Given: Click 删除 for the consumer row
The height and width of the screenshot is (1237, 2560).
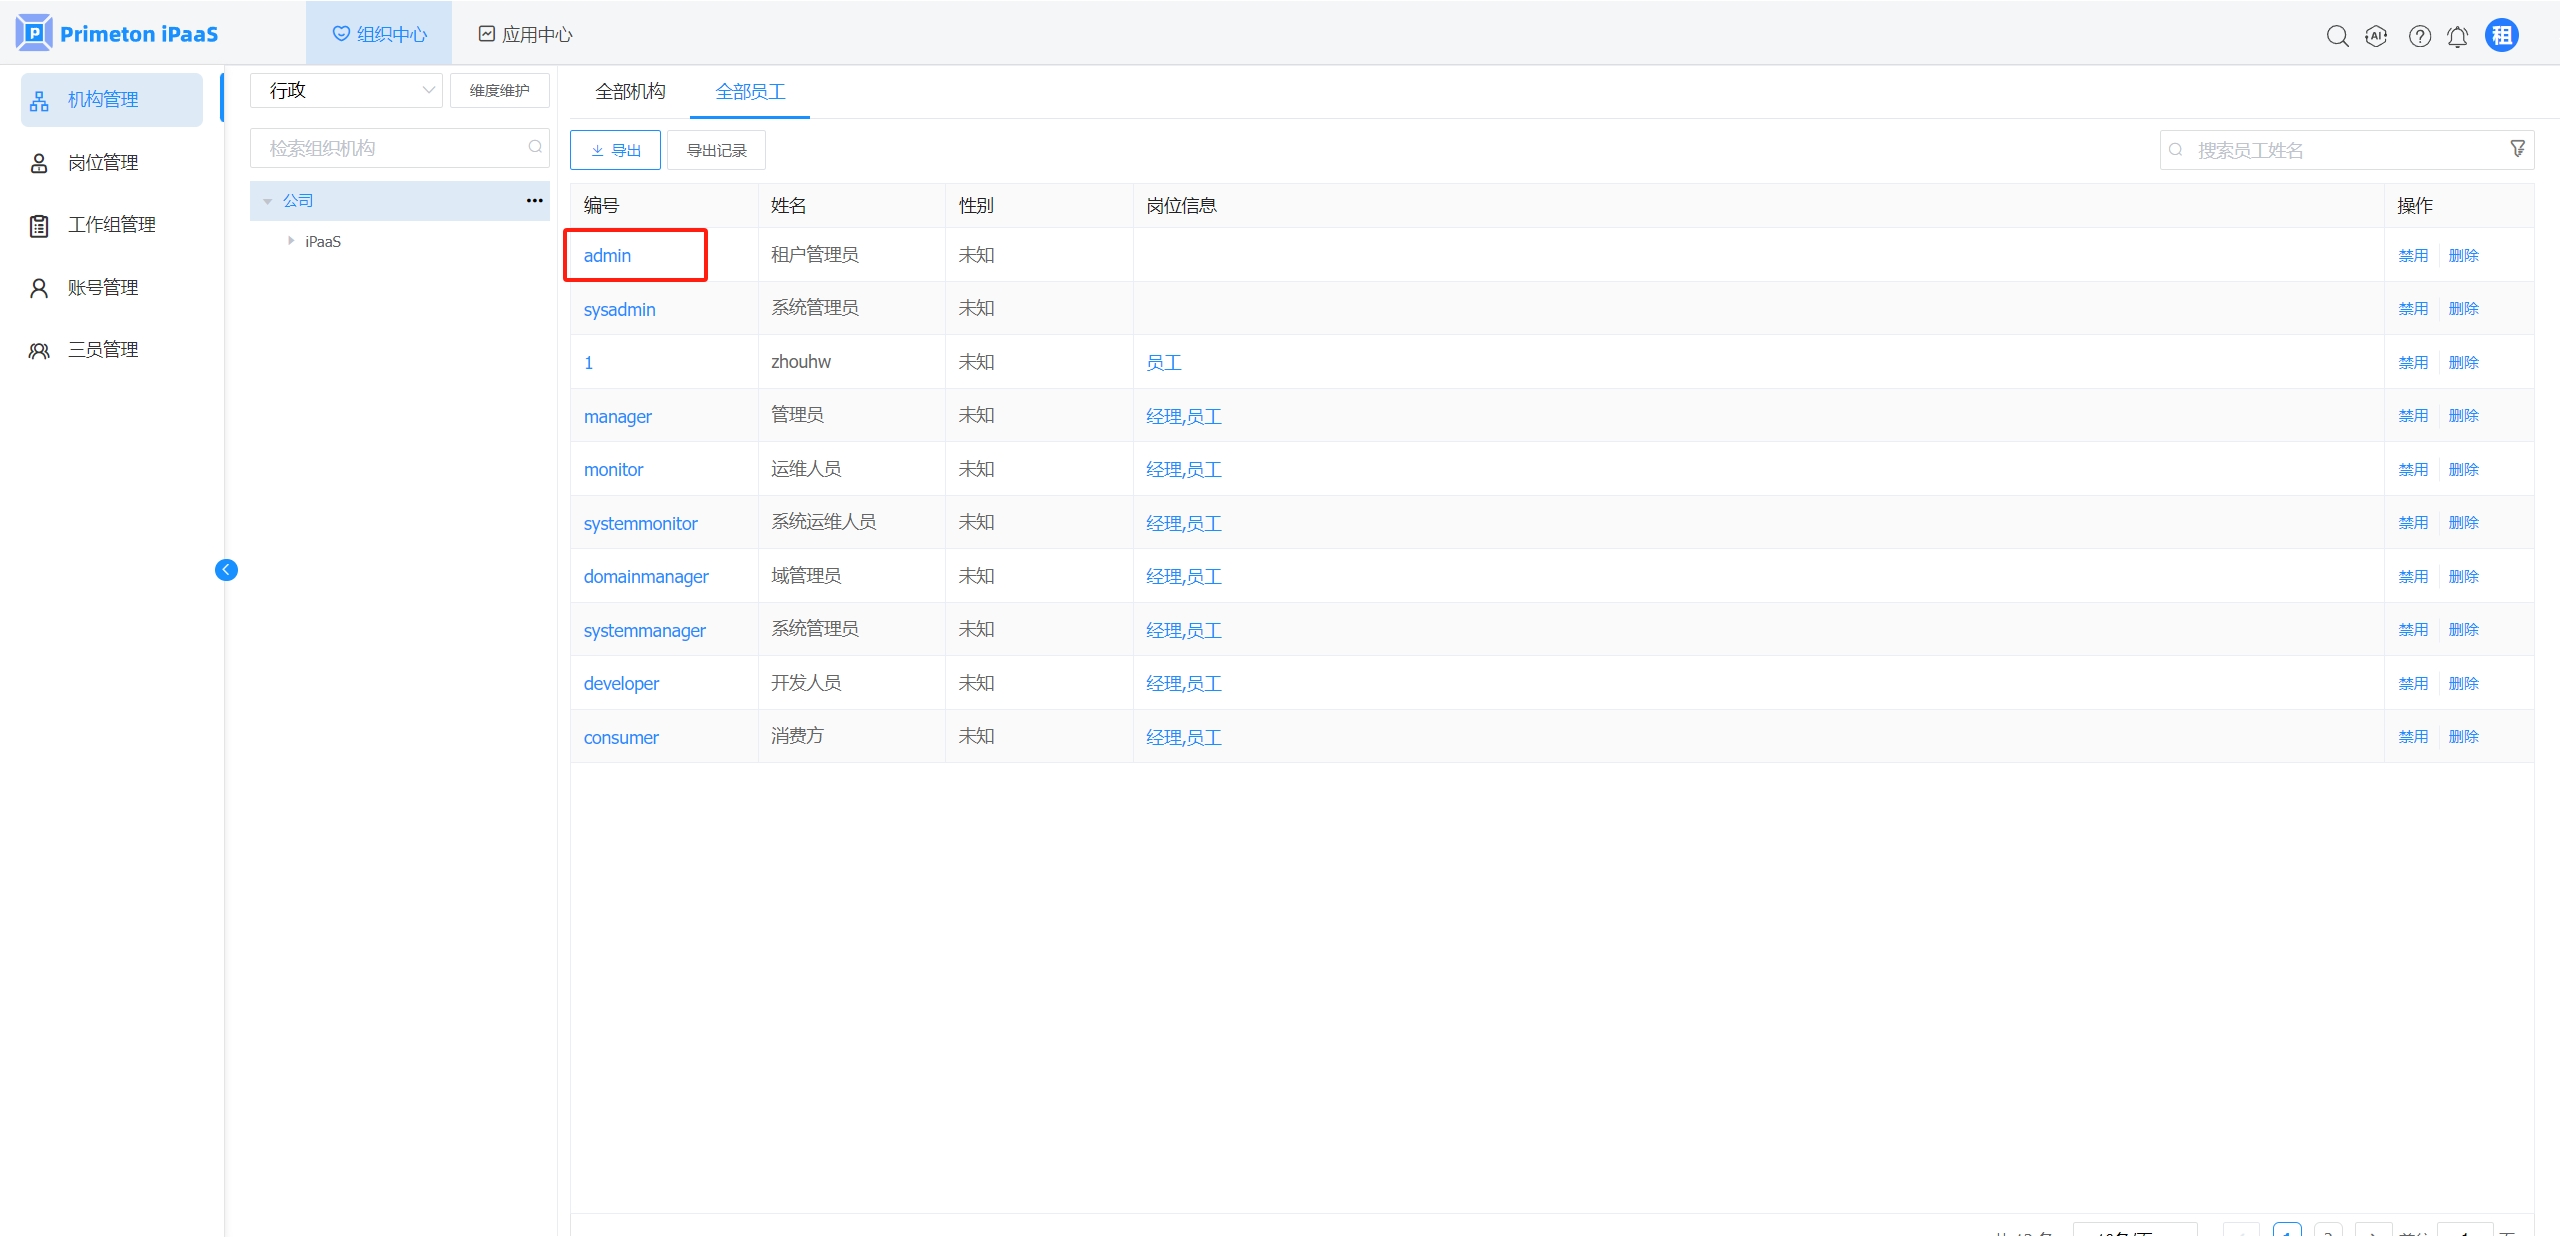Looking at the screenshot, I should 2463,737.
